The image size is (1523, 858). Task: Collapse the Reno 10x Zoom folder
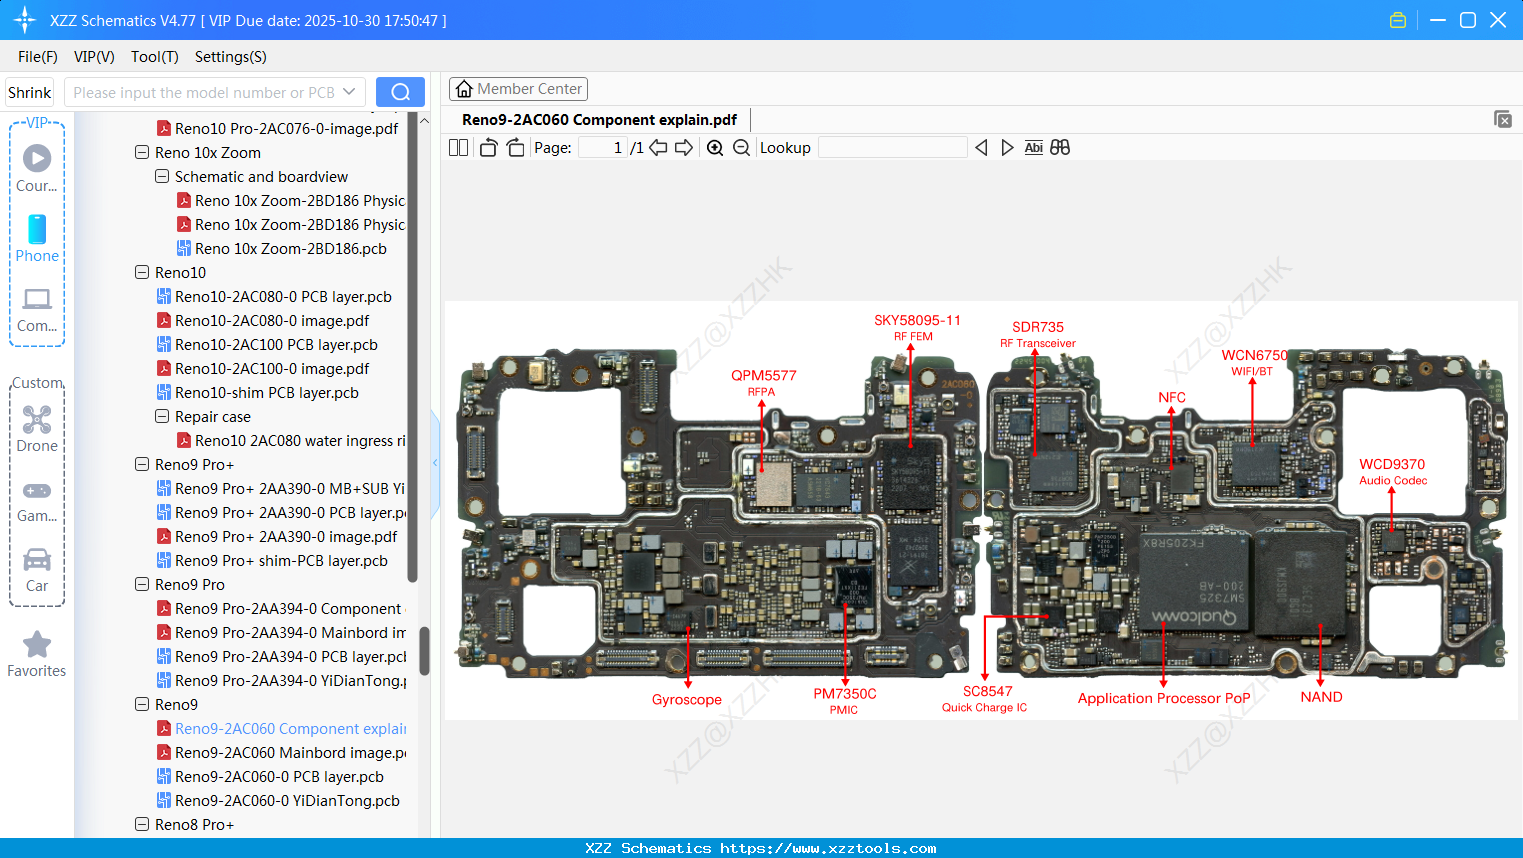(x=142, y=153)
